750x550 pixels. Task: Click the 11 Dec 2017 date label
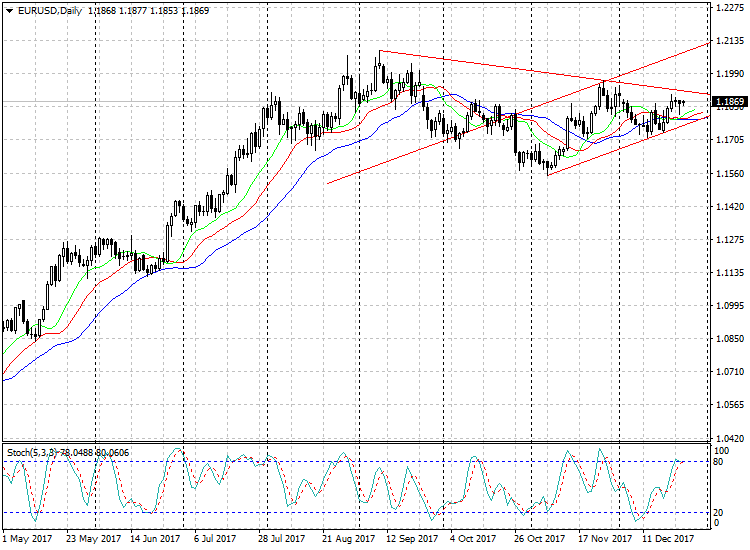pyautogui.click(x=668, y=539)
